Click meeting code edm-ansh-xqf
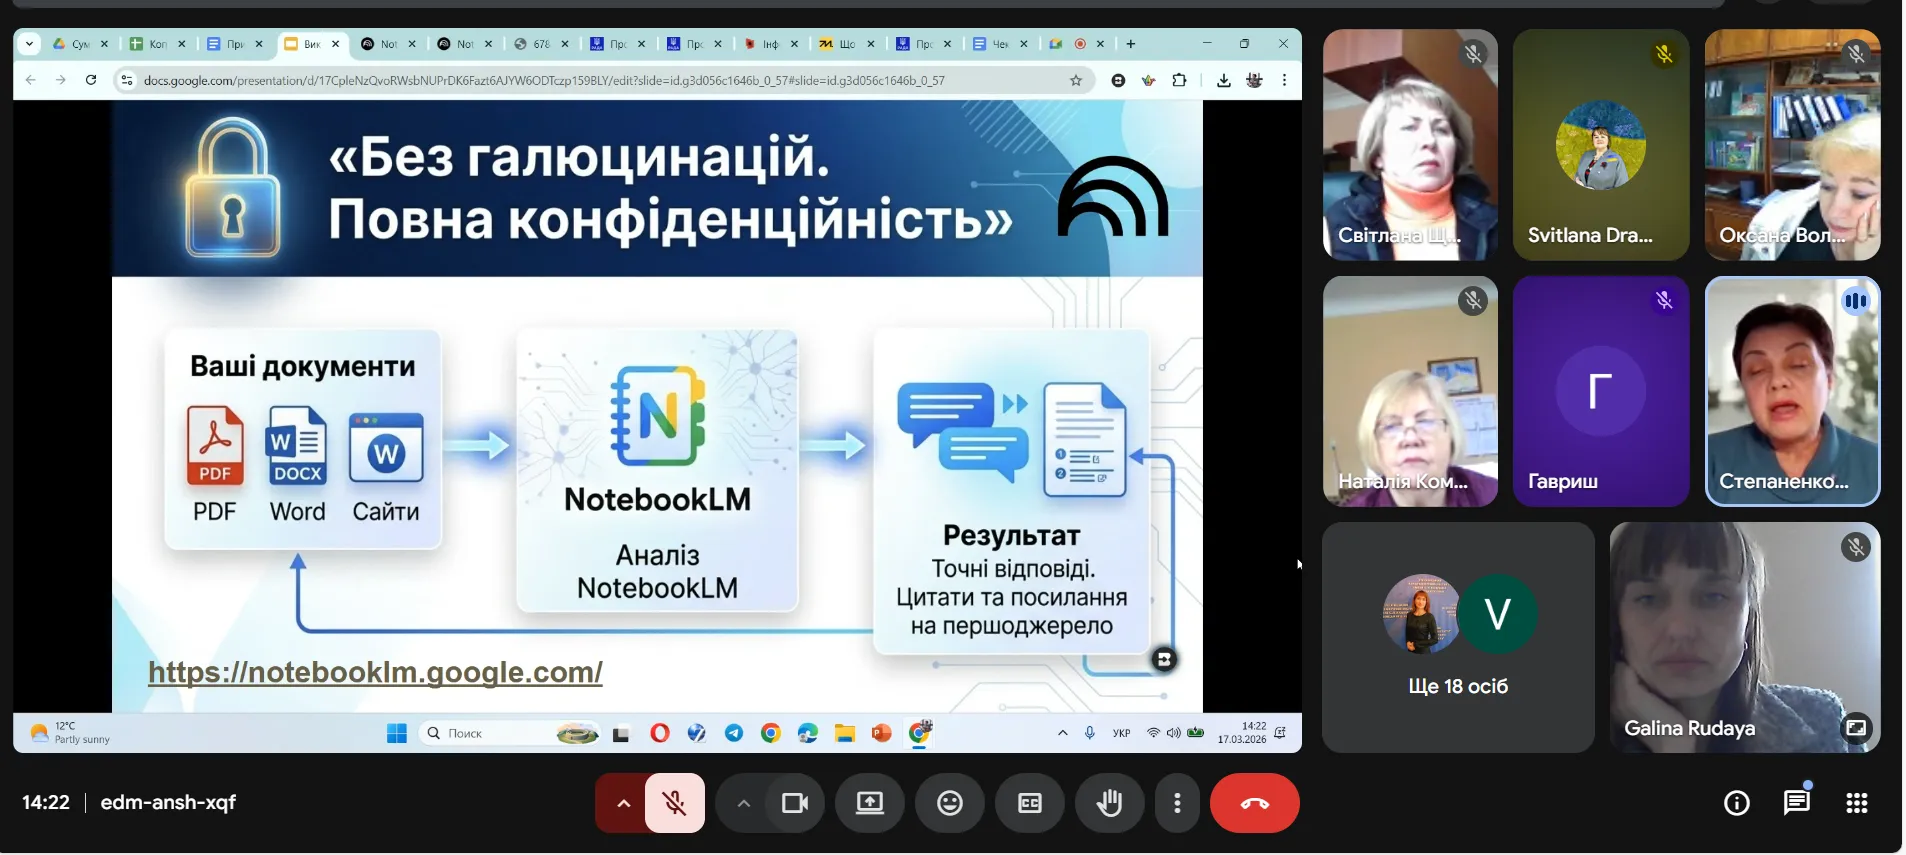Screen dimensions: 1906x855 [168, 802]
